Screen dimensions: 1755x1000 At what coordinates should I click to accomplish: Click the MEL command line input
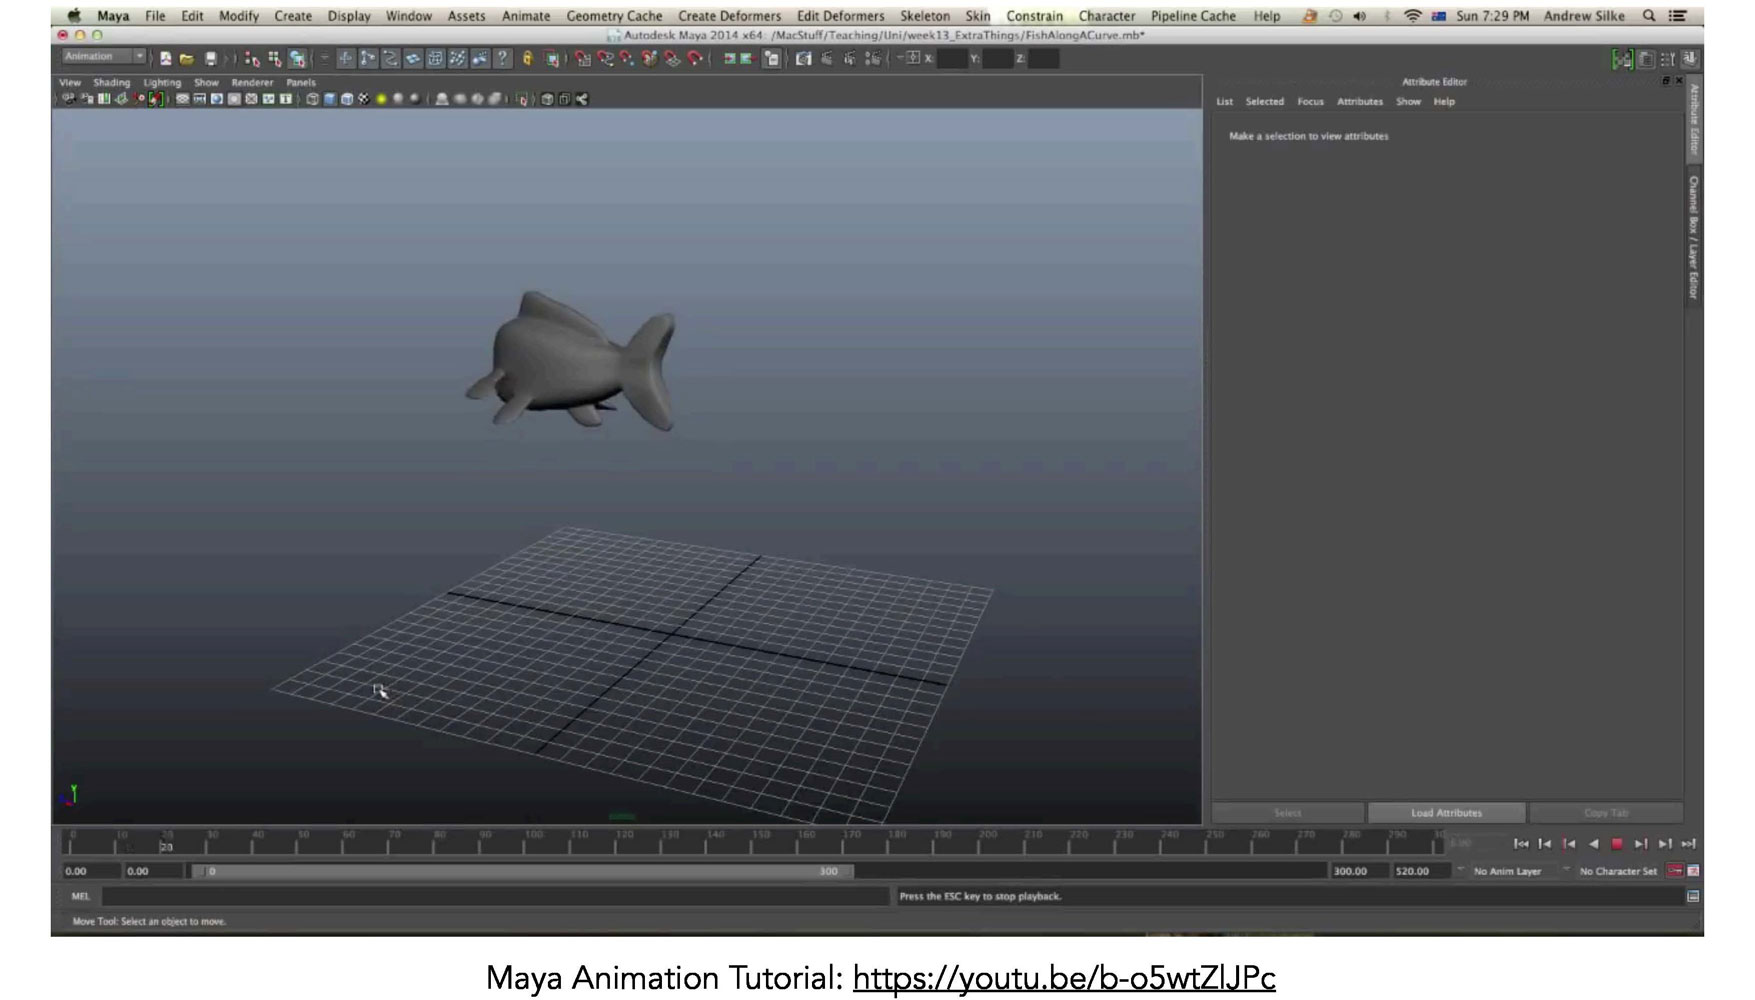(x=494, y=896)
